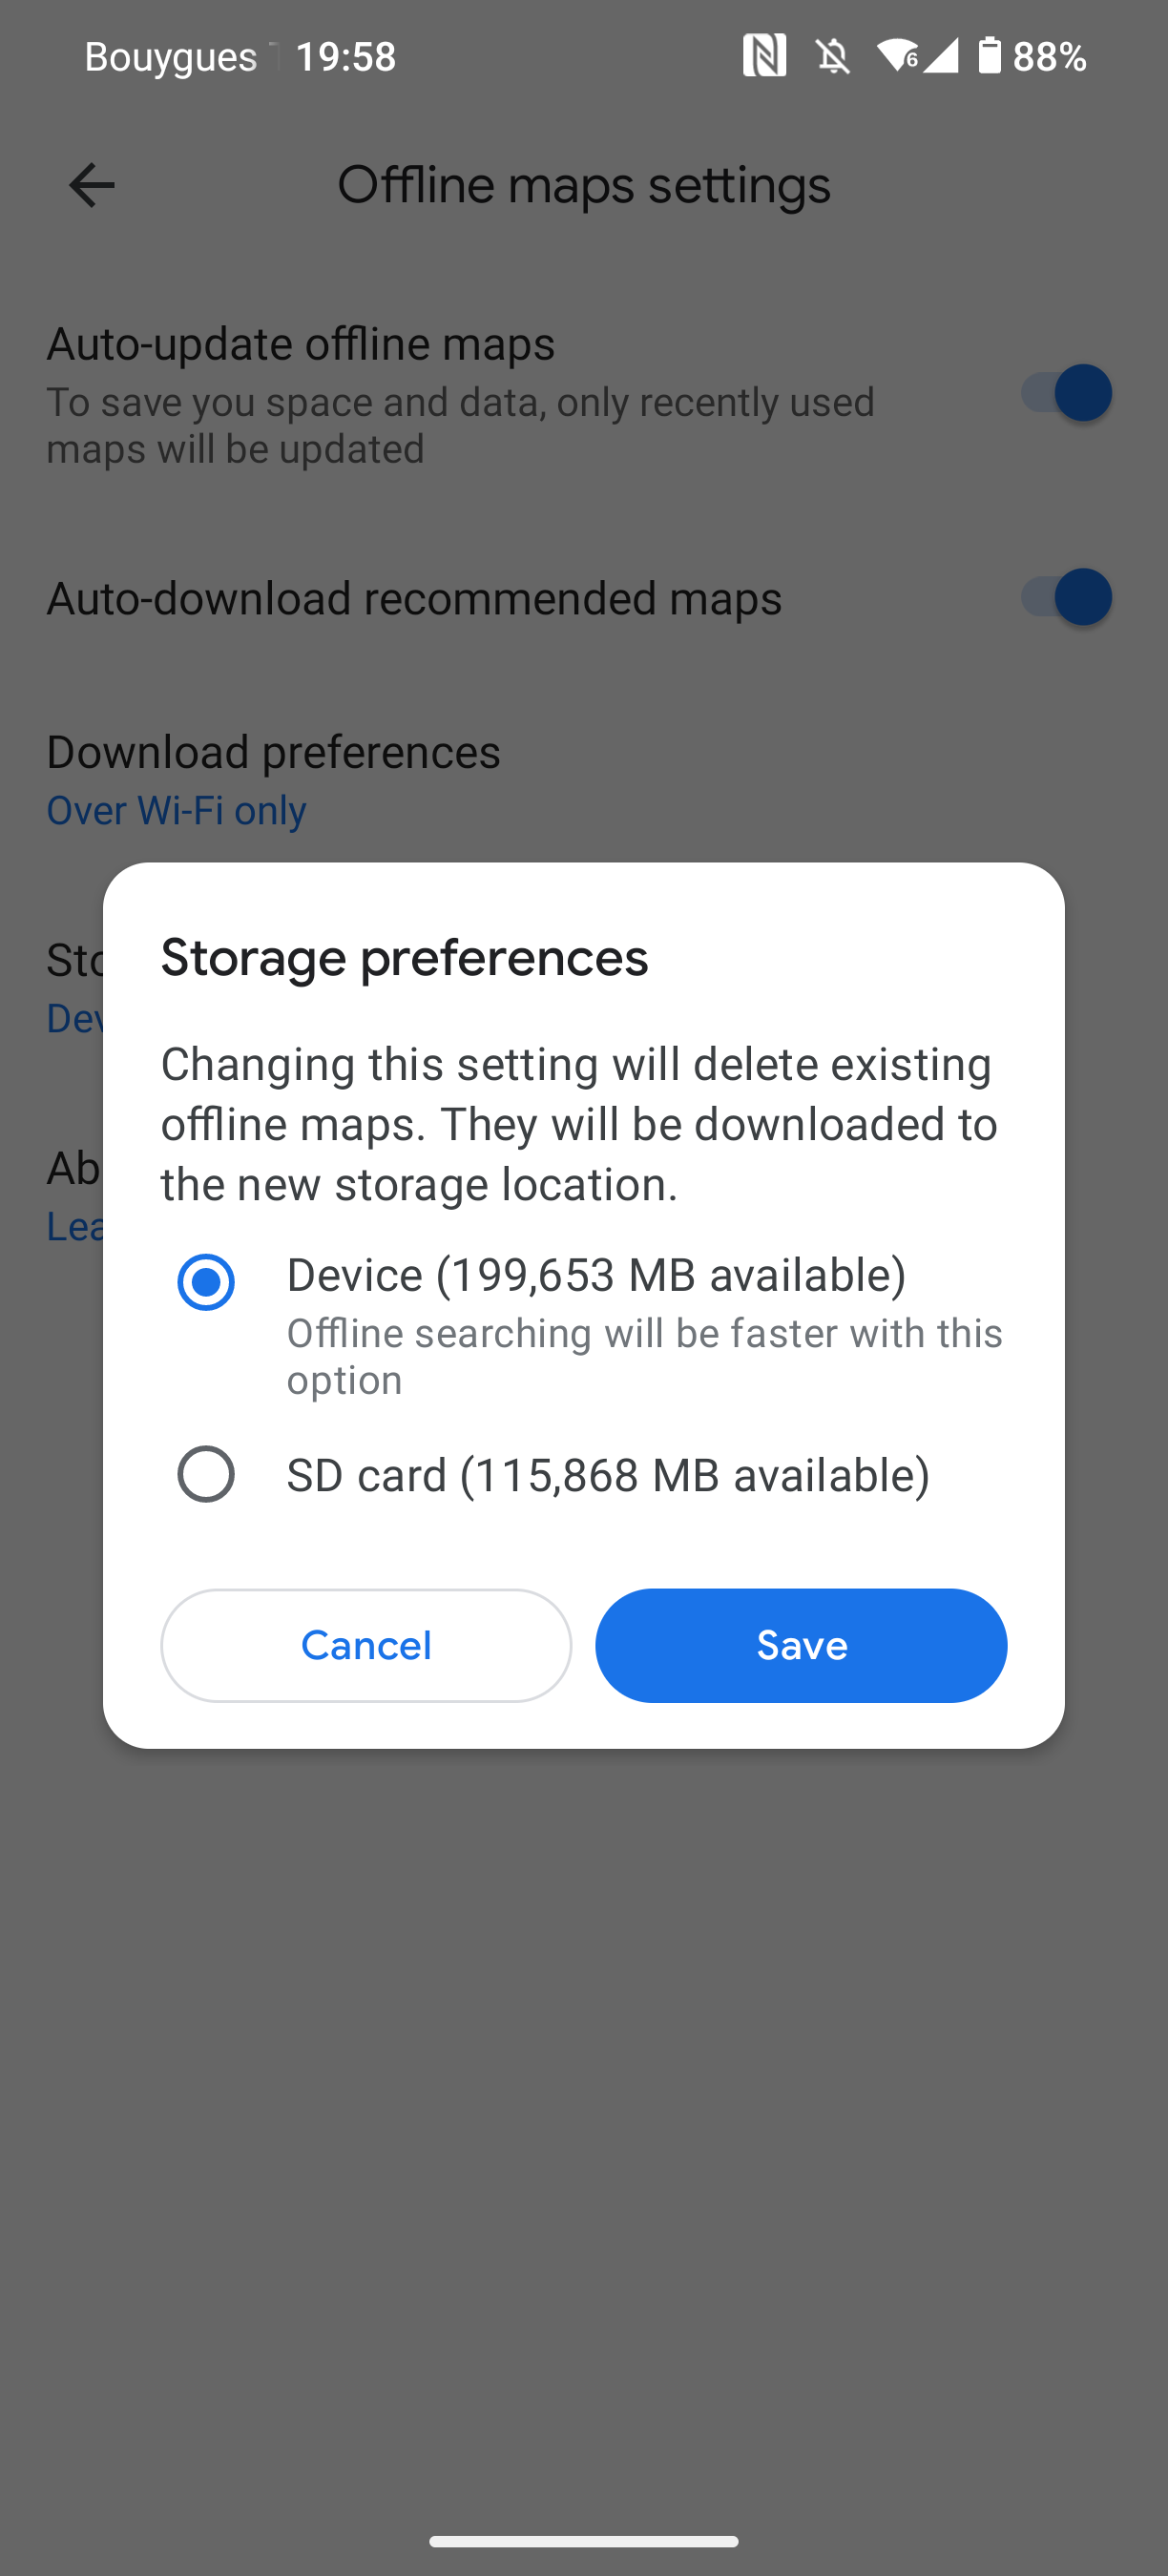Screen dimensions: 1168x2576
Task: Tap "Over Wi-Fi only" value
Action: coord(176,810)
